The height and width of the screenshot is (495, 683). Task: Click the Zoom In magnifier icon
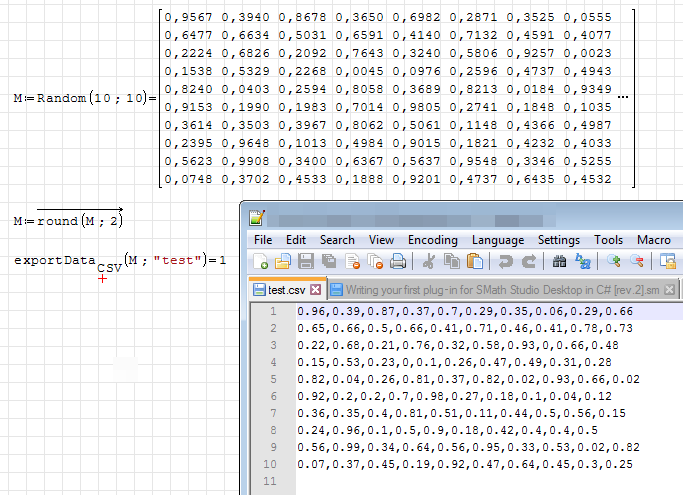point(613,263)
